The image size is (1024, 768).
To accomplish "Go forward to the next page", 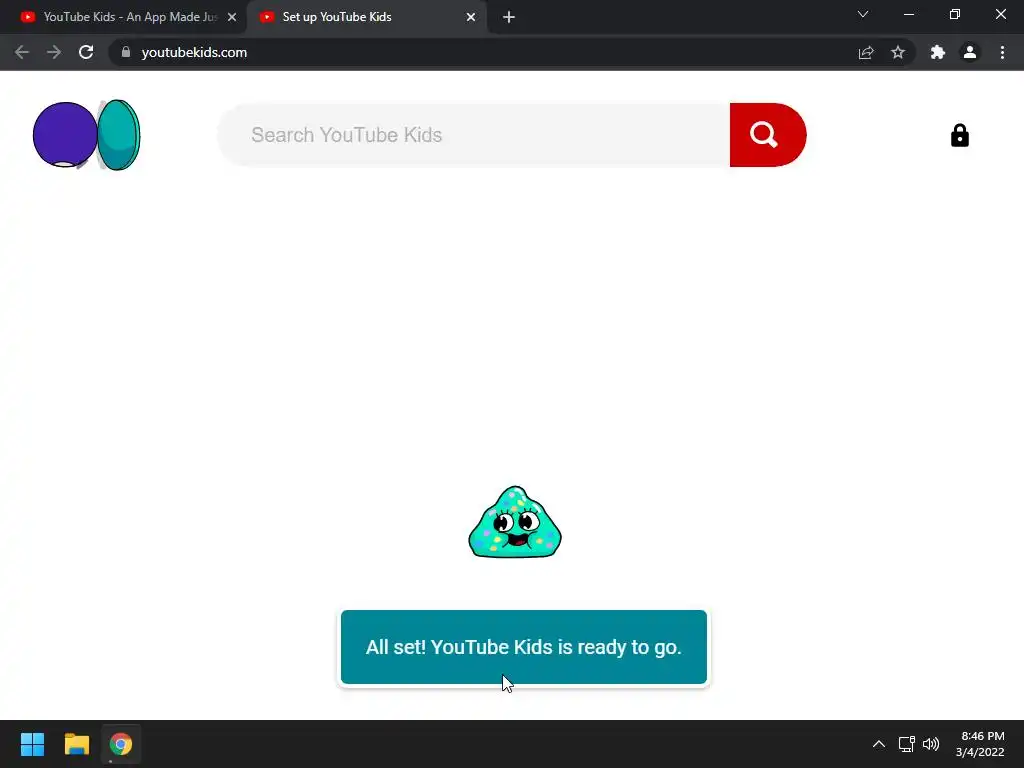I will click(x=54, y=52).
